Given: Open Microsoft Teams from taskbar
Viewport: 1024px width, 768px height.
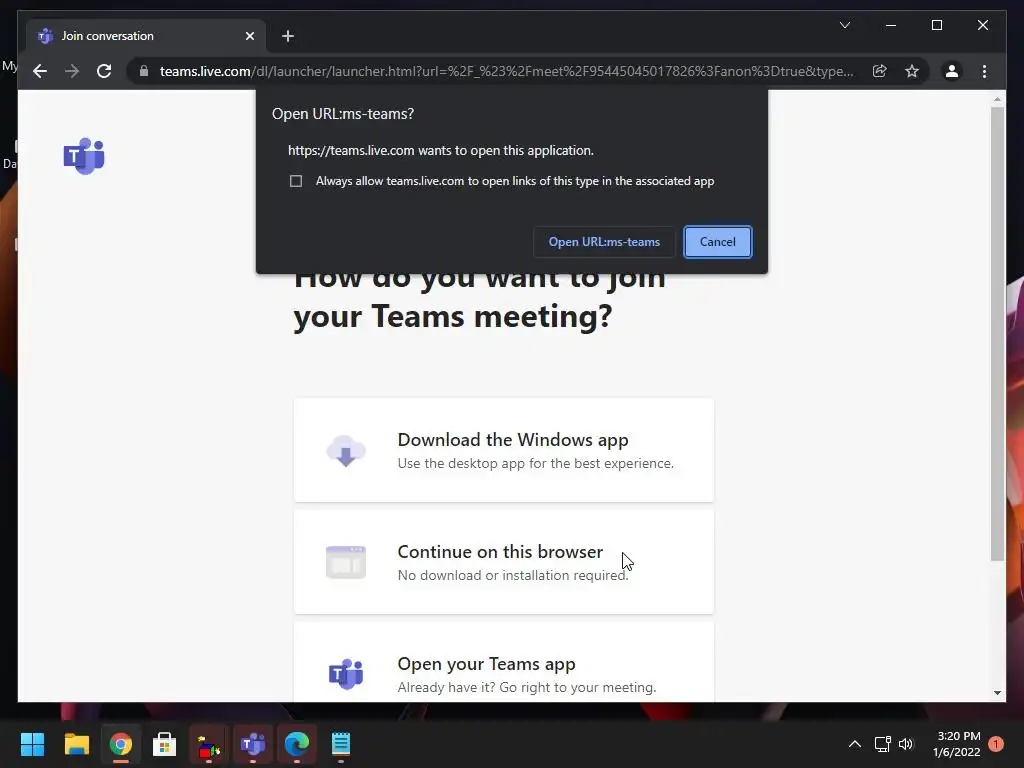Looking at the screenshot, I should tap(253, 744).
